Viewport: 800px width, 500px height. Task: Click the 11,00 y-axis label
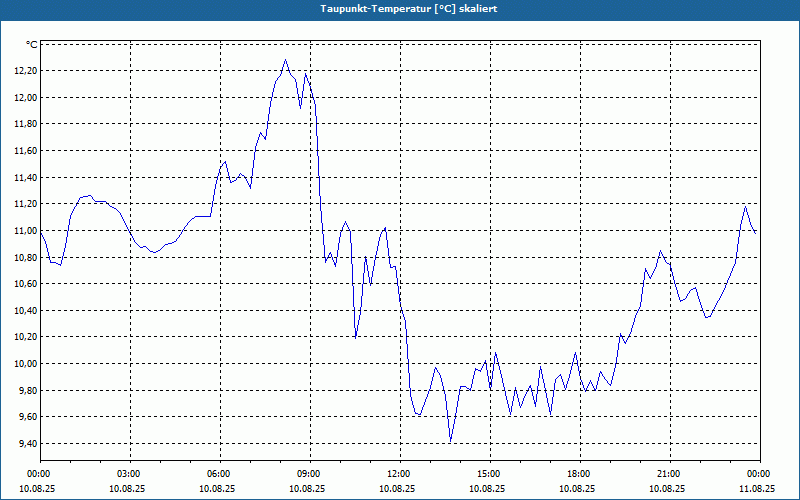pos(26,231)
